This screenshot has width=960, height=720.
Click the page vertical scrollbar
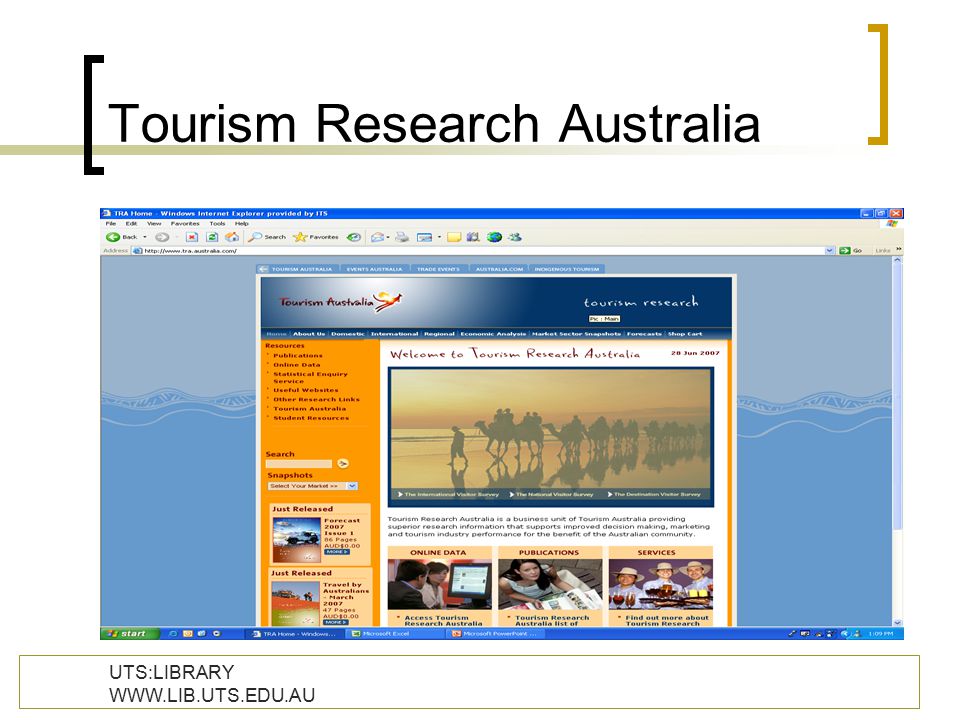pos(898,441)
